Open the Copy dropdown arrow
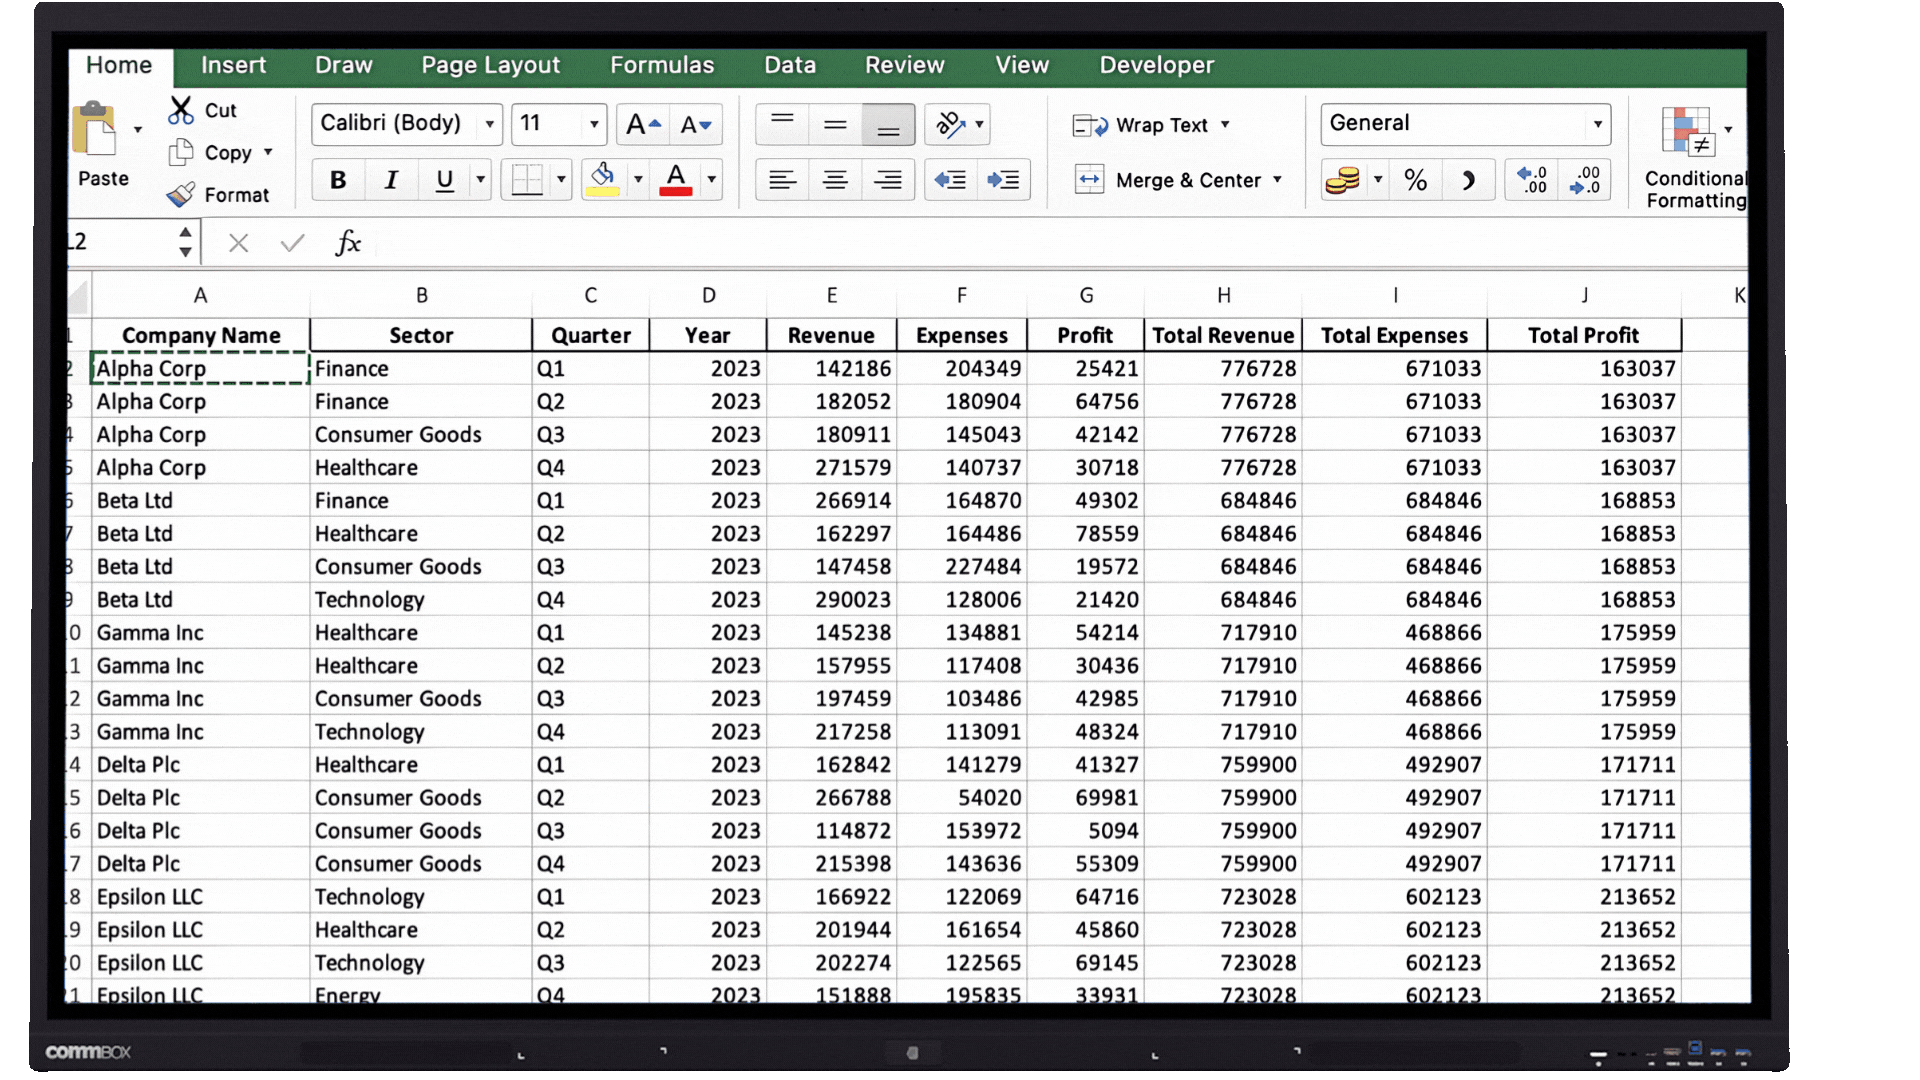This screenshot has width=1920, height=1080. [x=268, y=152]
